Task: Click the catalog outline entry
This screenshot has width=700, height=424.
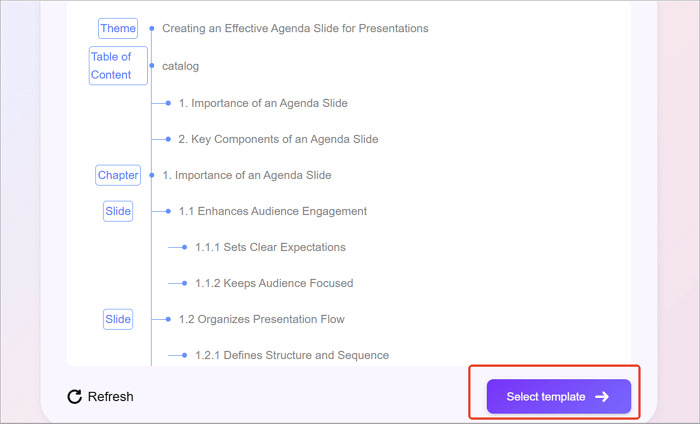Action: pyautogui.click(x=180, y=66)
